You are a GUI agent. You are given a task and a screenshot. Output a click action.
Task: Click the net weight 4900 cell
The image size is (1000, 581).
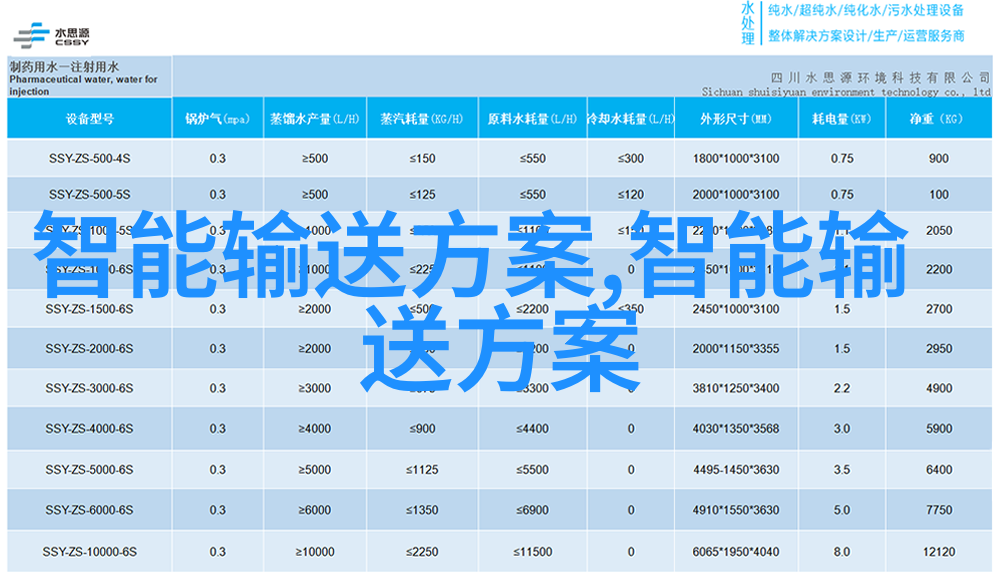point(939,388)
